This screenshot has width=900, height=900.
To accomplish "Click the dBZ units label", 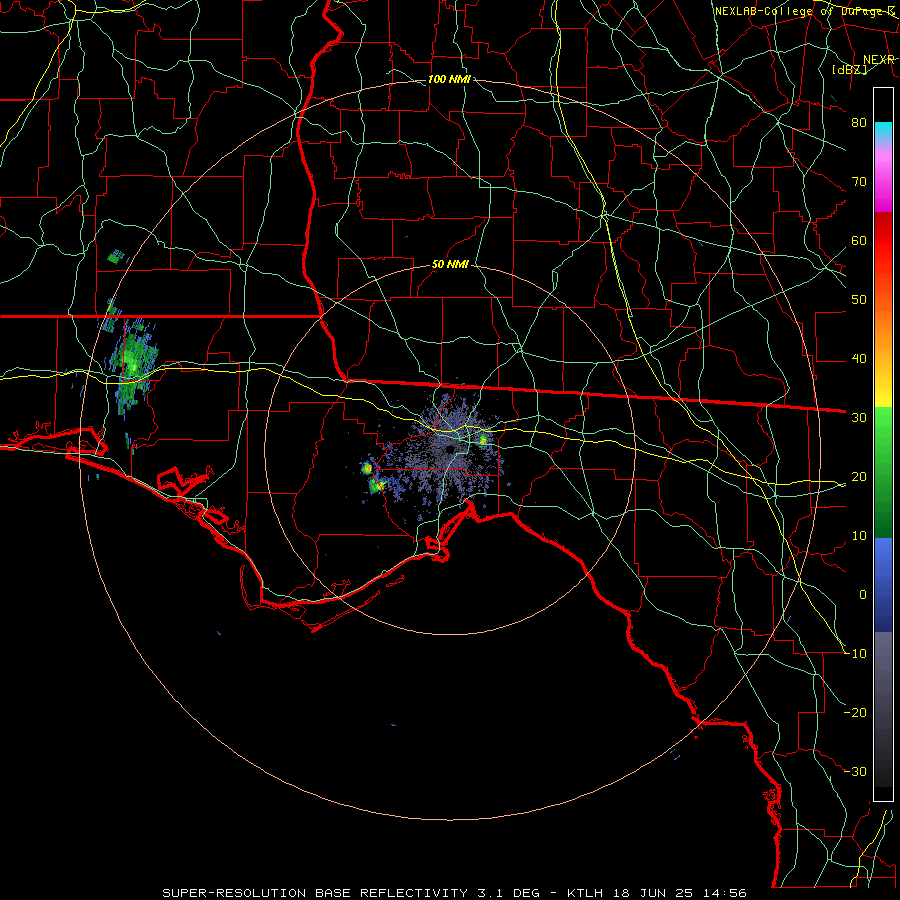I will (x=849, y=69).
